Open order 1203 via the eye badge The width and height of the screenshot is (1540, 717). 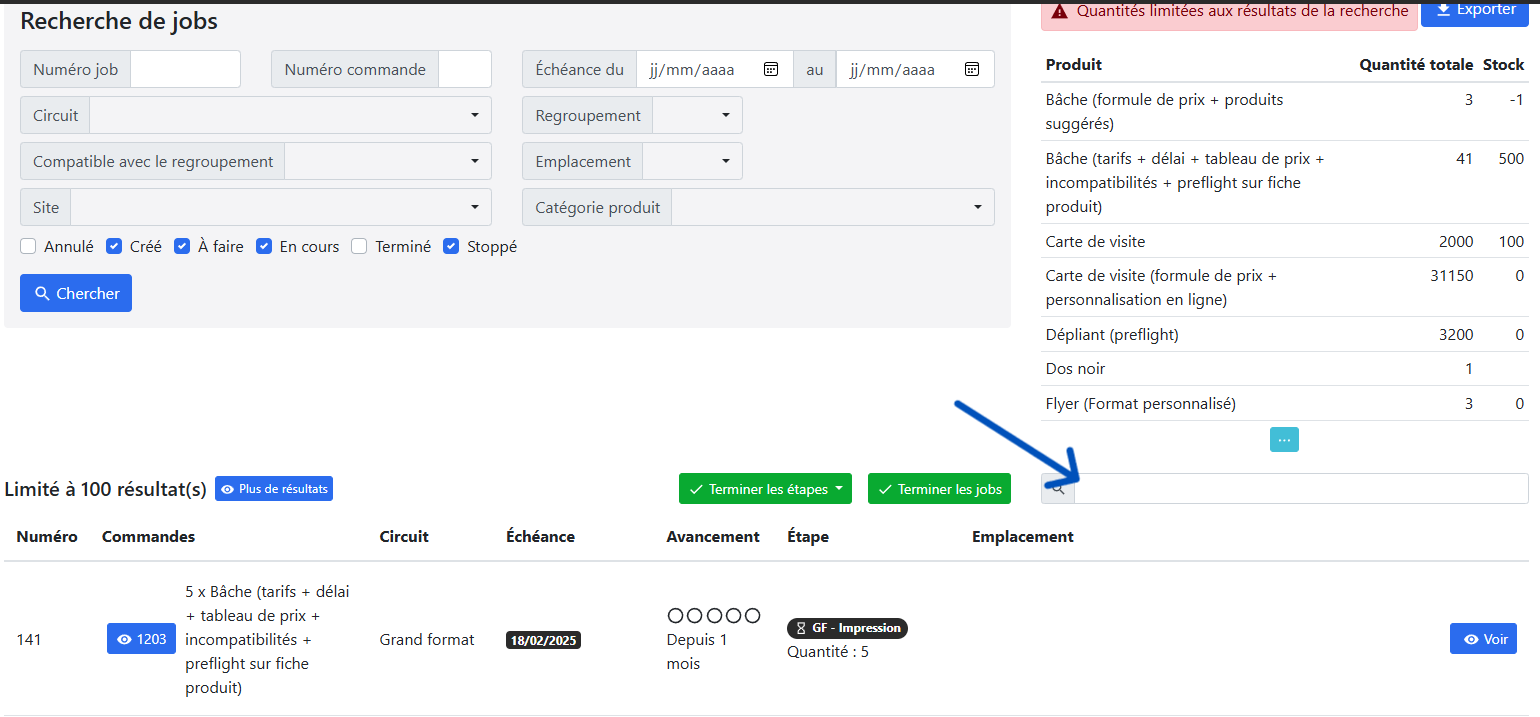click(141, 639)
